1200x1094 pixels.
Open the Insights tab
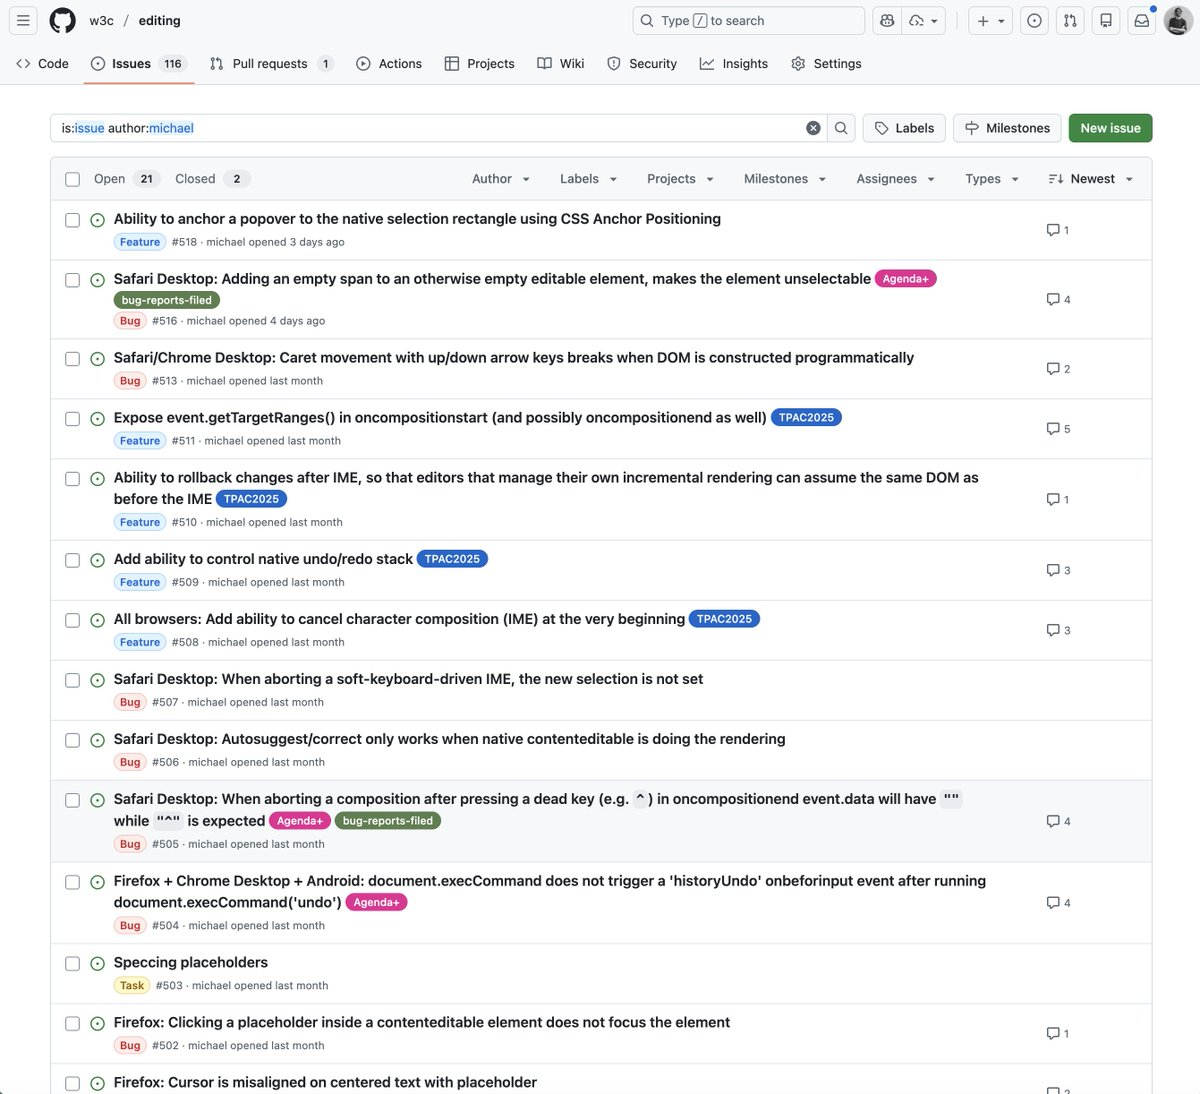coord(734,63)
